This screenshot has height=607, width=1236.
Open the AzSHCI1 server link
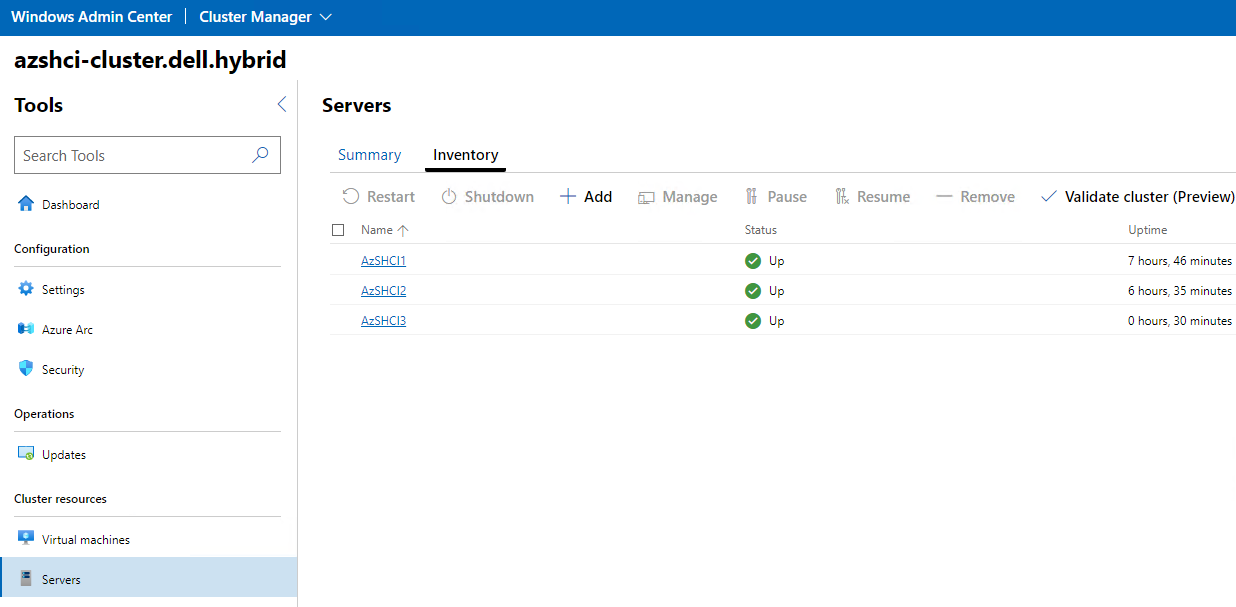coord(383,261)
